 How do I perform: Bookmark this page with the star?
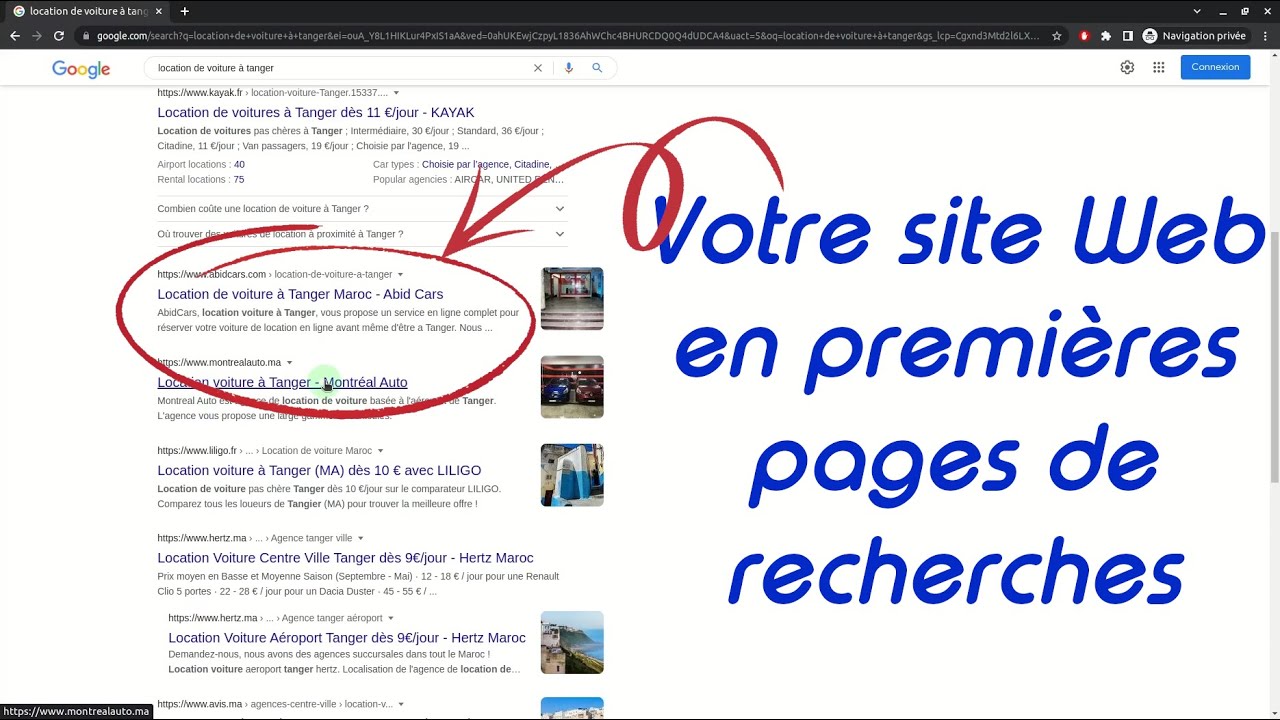(x=1057, y=36)
